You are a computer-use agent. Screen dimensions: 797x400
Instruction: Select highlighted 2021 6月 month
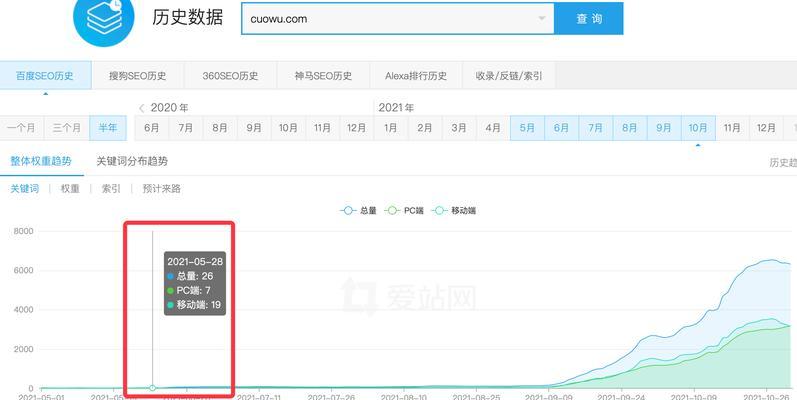click(x=561, y=128)
